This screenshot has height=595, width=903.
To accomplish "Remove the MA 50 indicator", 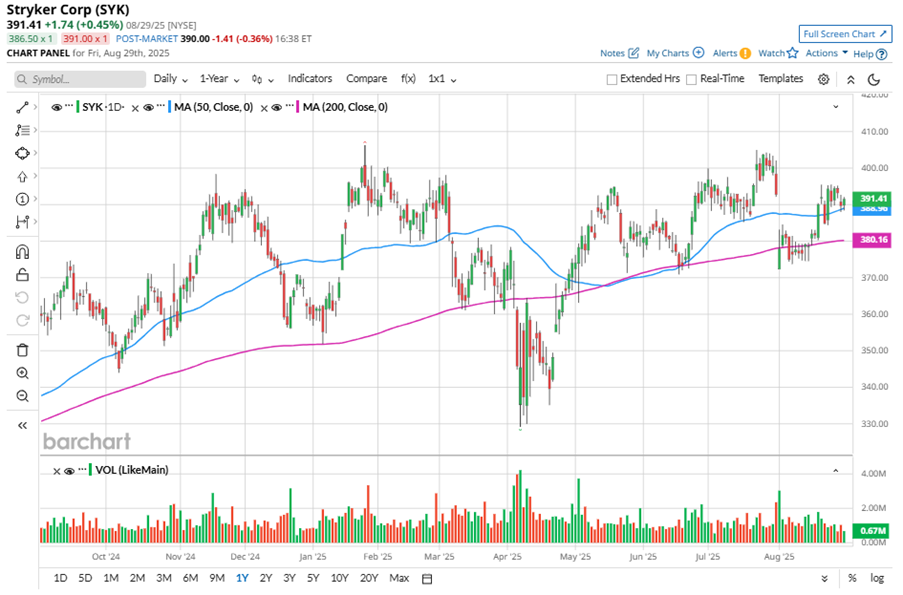I will click(x=135, y=108).
